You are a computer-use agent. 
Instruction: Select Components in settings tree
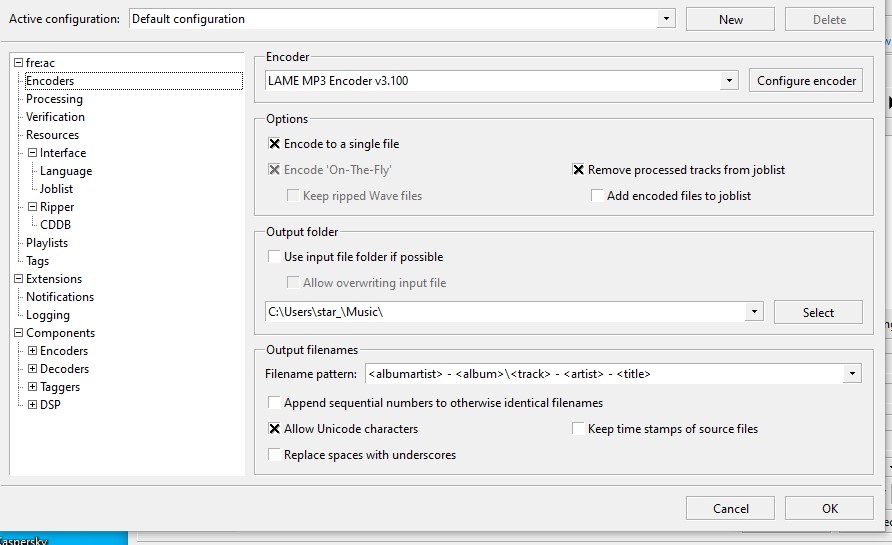point(60,333)
